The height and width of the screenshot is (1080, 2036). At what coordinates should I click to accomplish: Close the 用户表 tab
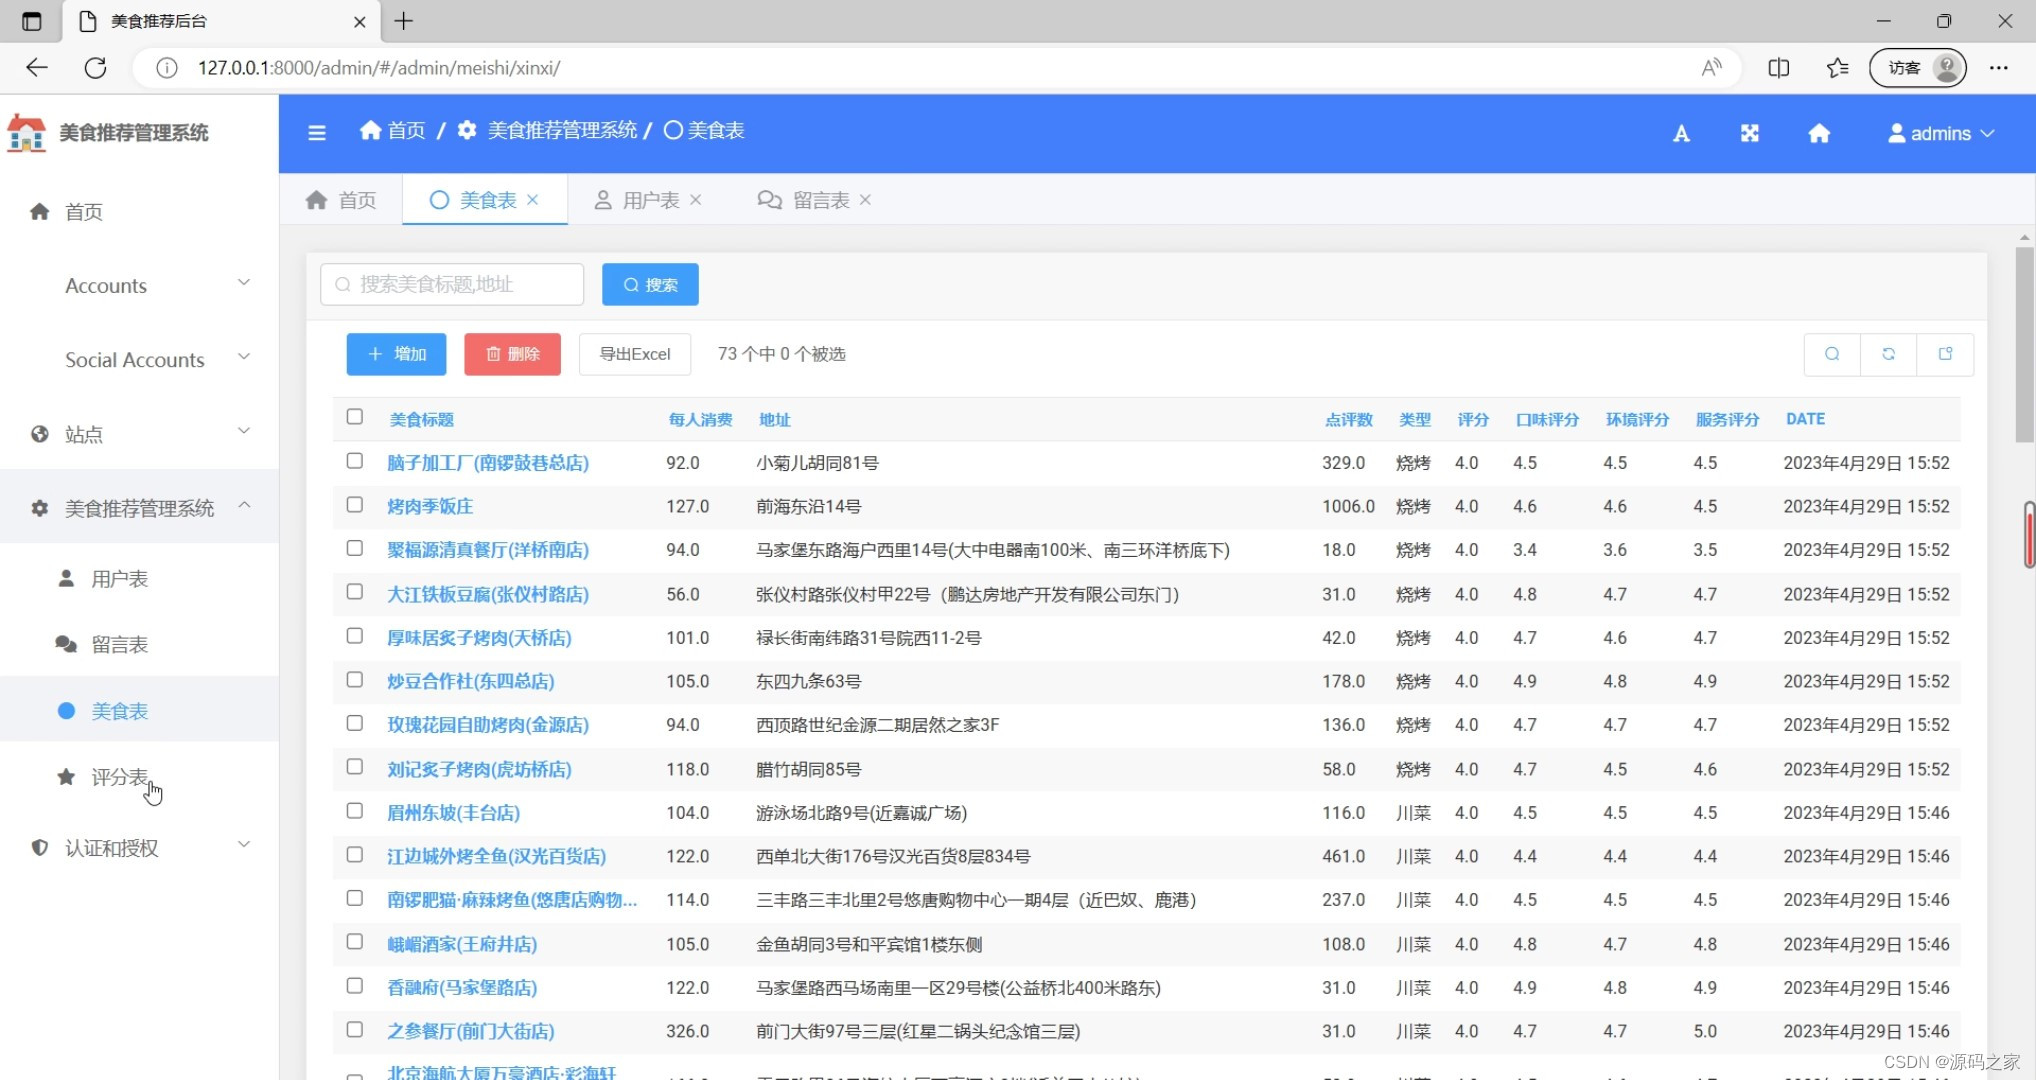(696, 200)
